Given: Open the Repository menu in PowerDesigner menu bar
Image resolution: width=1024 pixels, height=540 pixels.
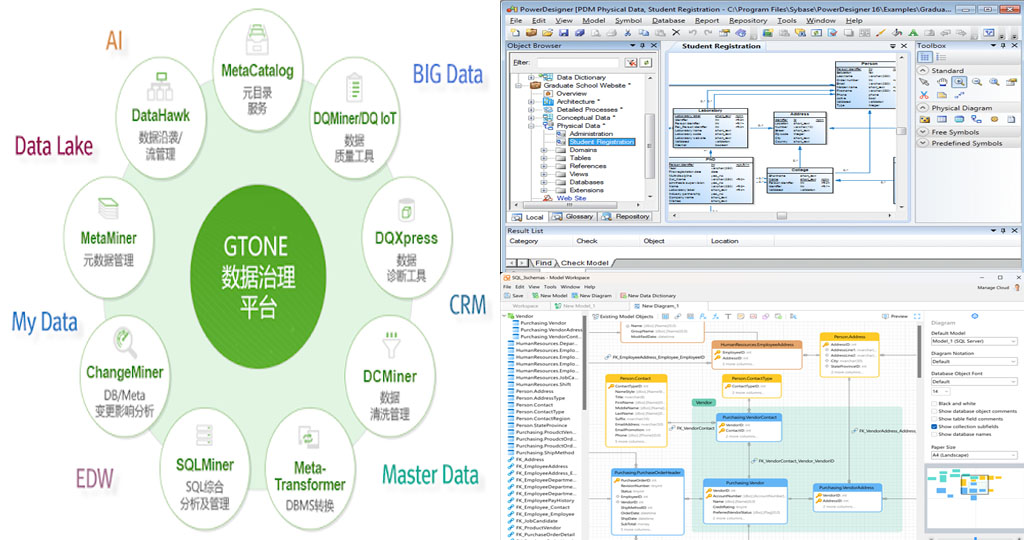Looking at the screenshot, I should click(x=748, y=20).
